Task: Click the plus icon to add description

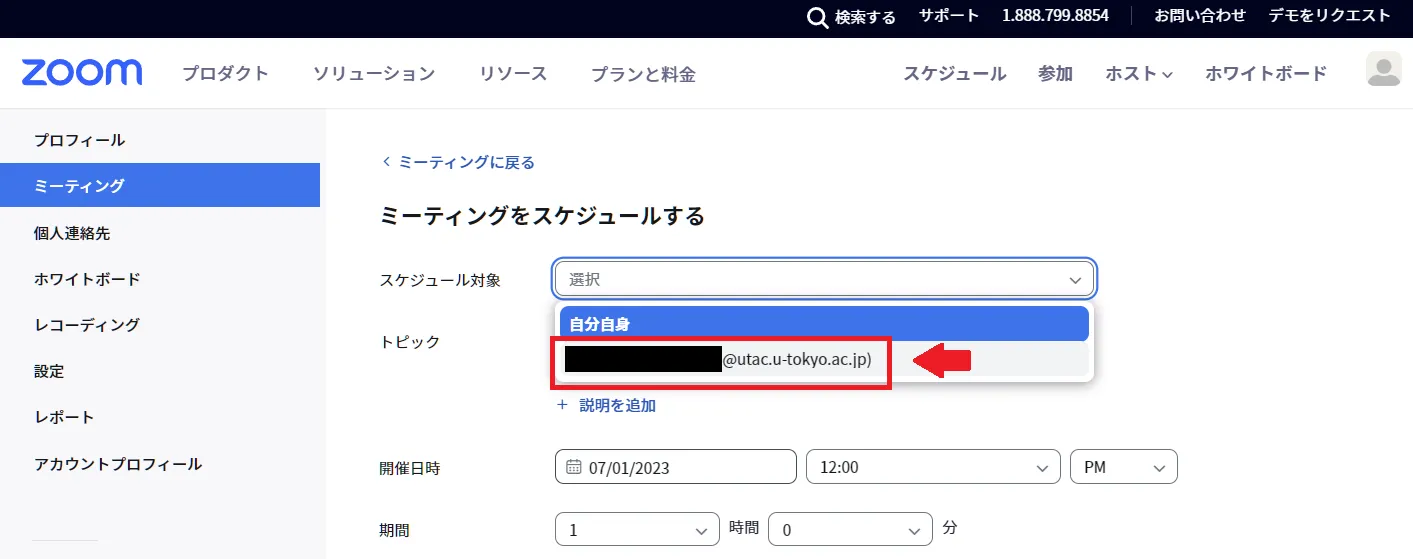Action: (x=562, y=405)
